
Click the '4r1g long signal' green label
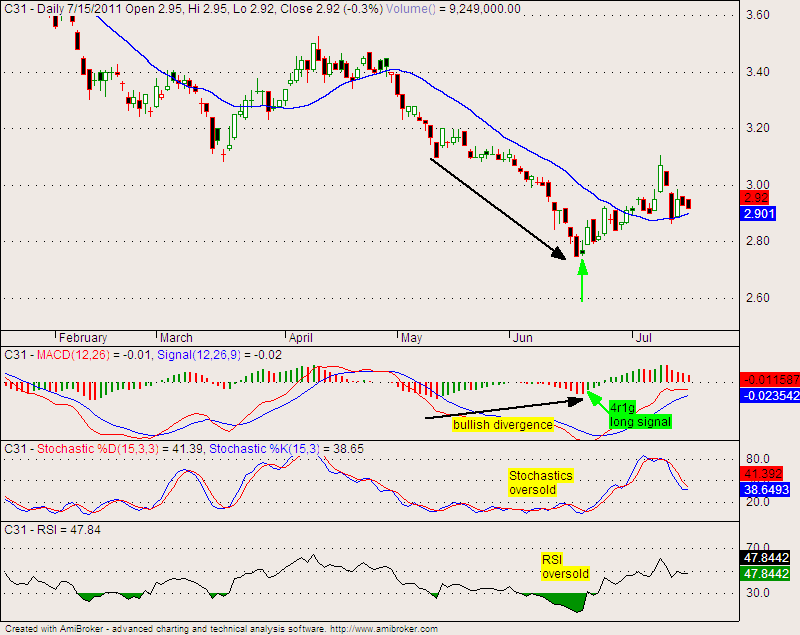(x=640, y=415)
